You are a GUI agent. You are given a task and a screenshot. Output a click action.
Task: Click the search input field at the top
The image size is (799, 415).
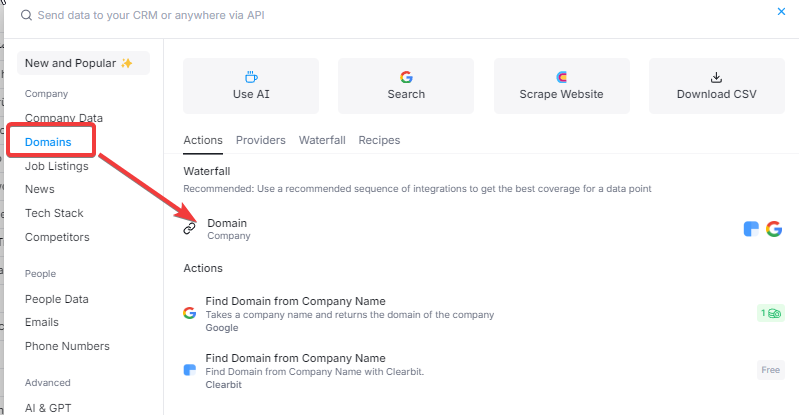(x=300, y=16)
